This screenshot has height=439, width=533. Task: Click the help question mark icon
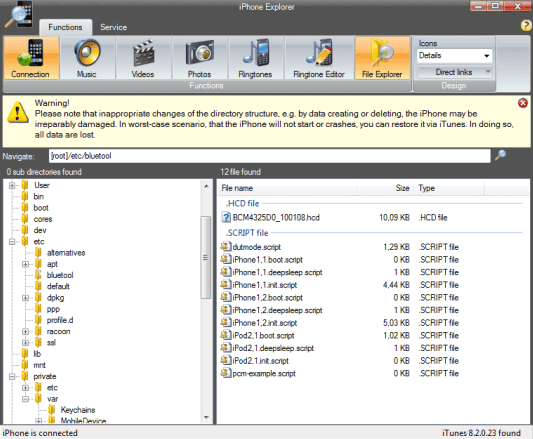pyautogui.click(x=526, y=25)
